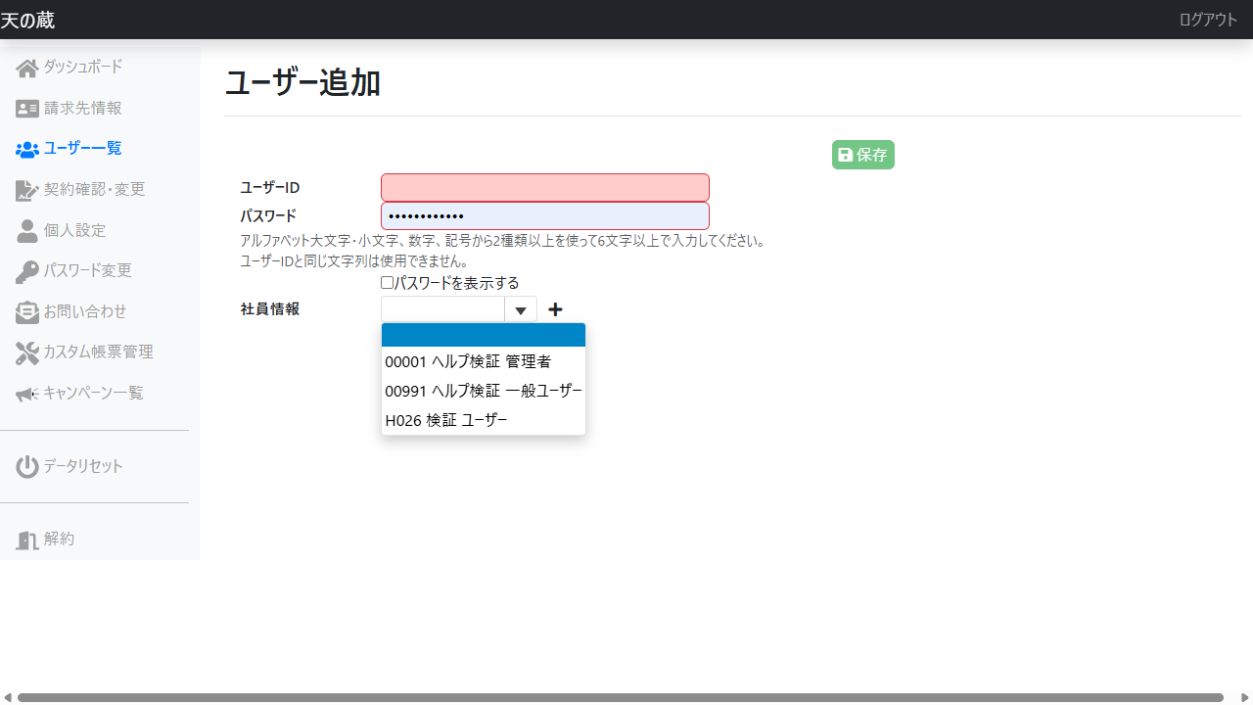1253x705 pixels.
Task: Go to ユーザー一覧
Action: pyautogui.click(x=83, y=148)
